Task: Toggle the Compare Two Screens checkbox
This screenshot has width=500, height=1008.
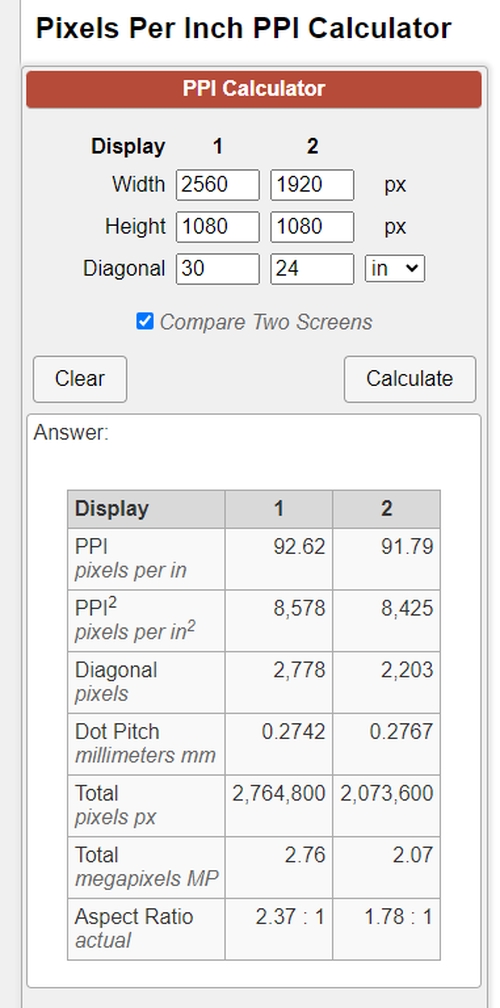Action: pos(145,321)
